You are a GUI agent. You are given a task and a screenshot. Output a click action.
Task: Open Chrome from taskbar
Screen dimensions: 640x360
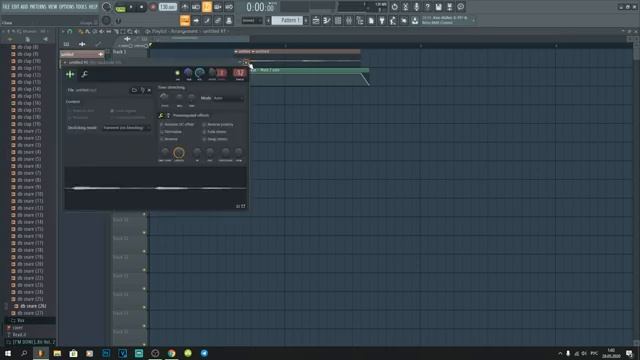[171, 353]
